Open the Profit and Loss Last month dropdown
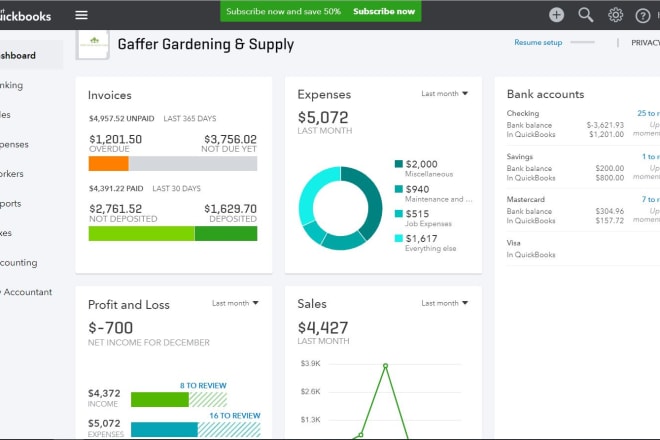Image resolution: width=660 pixels, height=440 pixels. click(235, 303)
